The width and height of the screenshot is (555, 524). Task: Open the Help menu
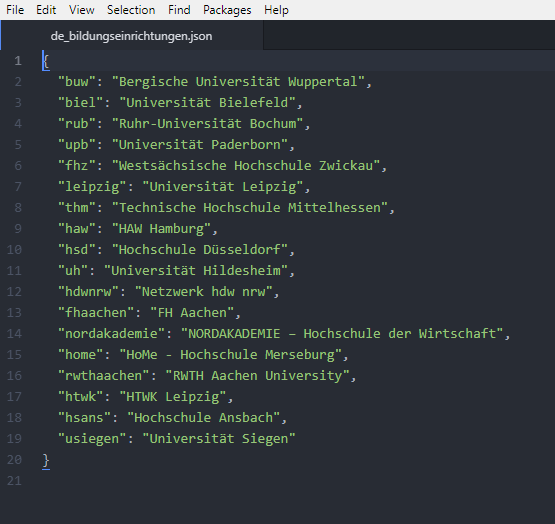(x=276, y=10)
